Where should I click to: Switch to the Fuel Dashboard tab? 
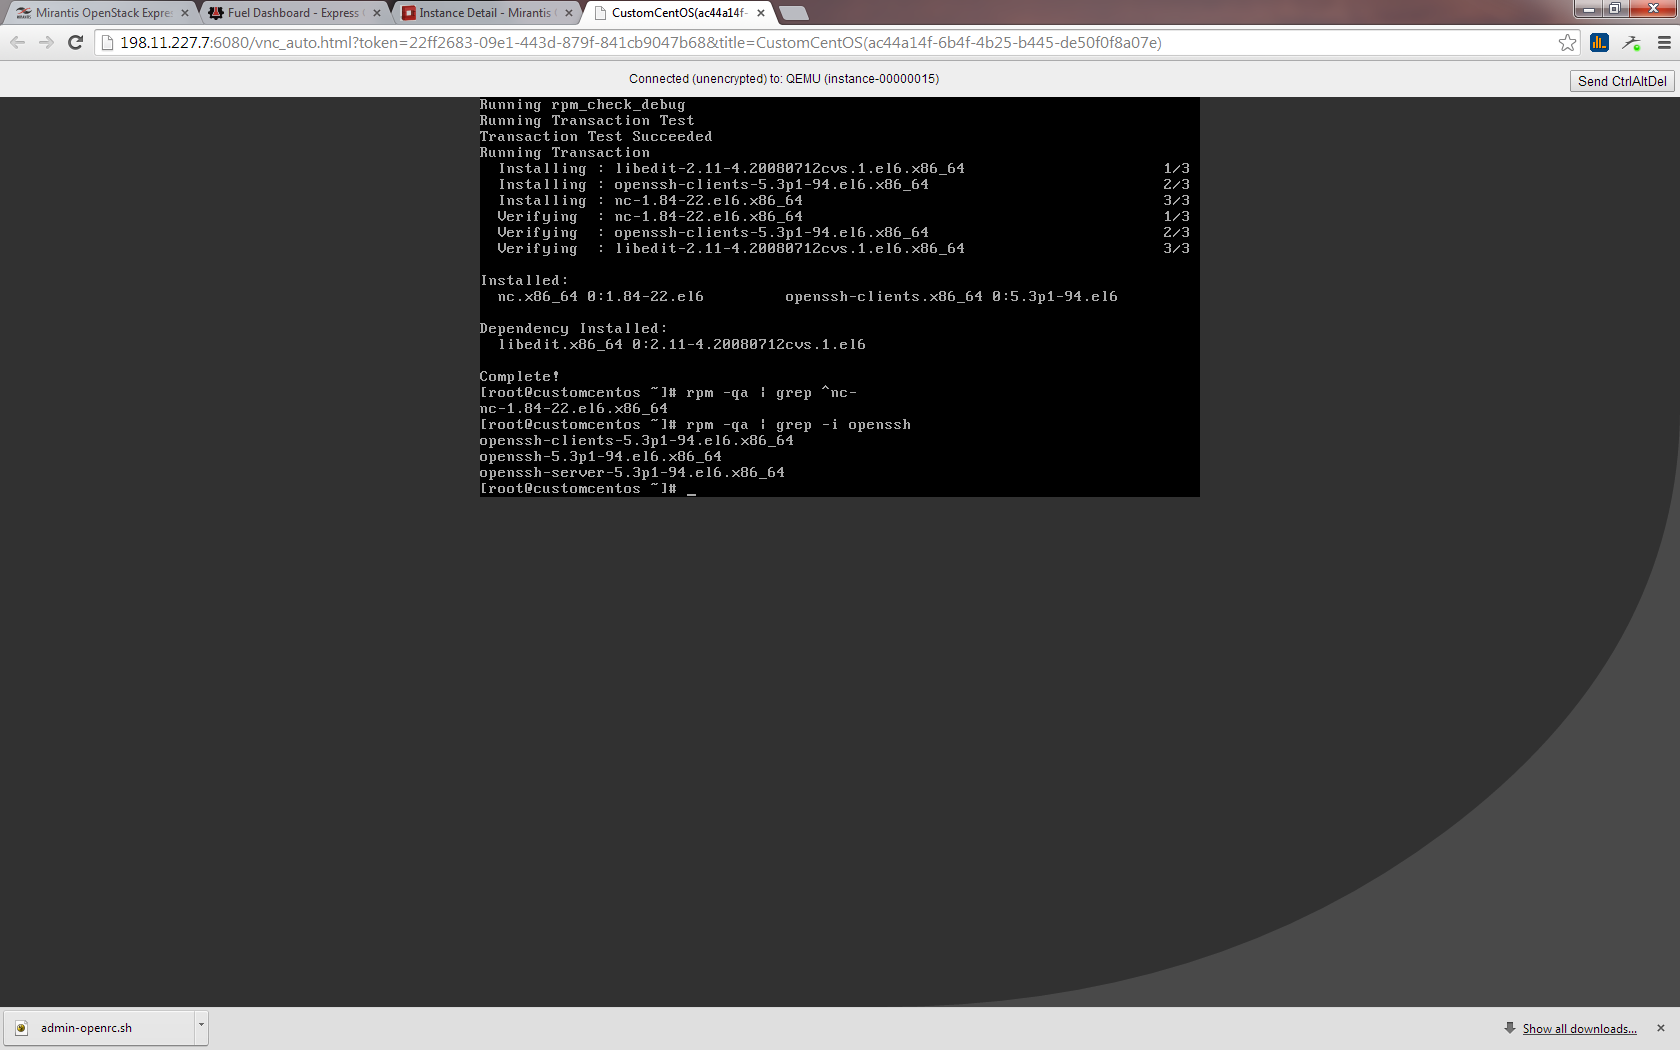[290, 13]
